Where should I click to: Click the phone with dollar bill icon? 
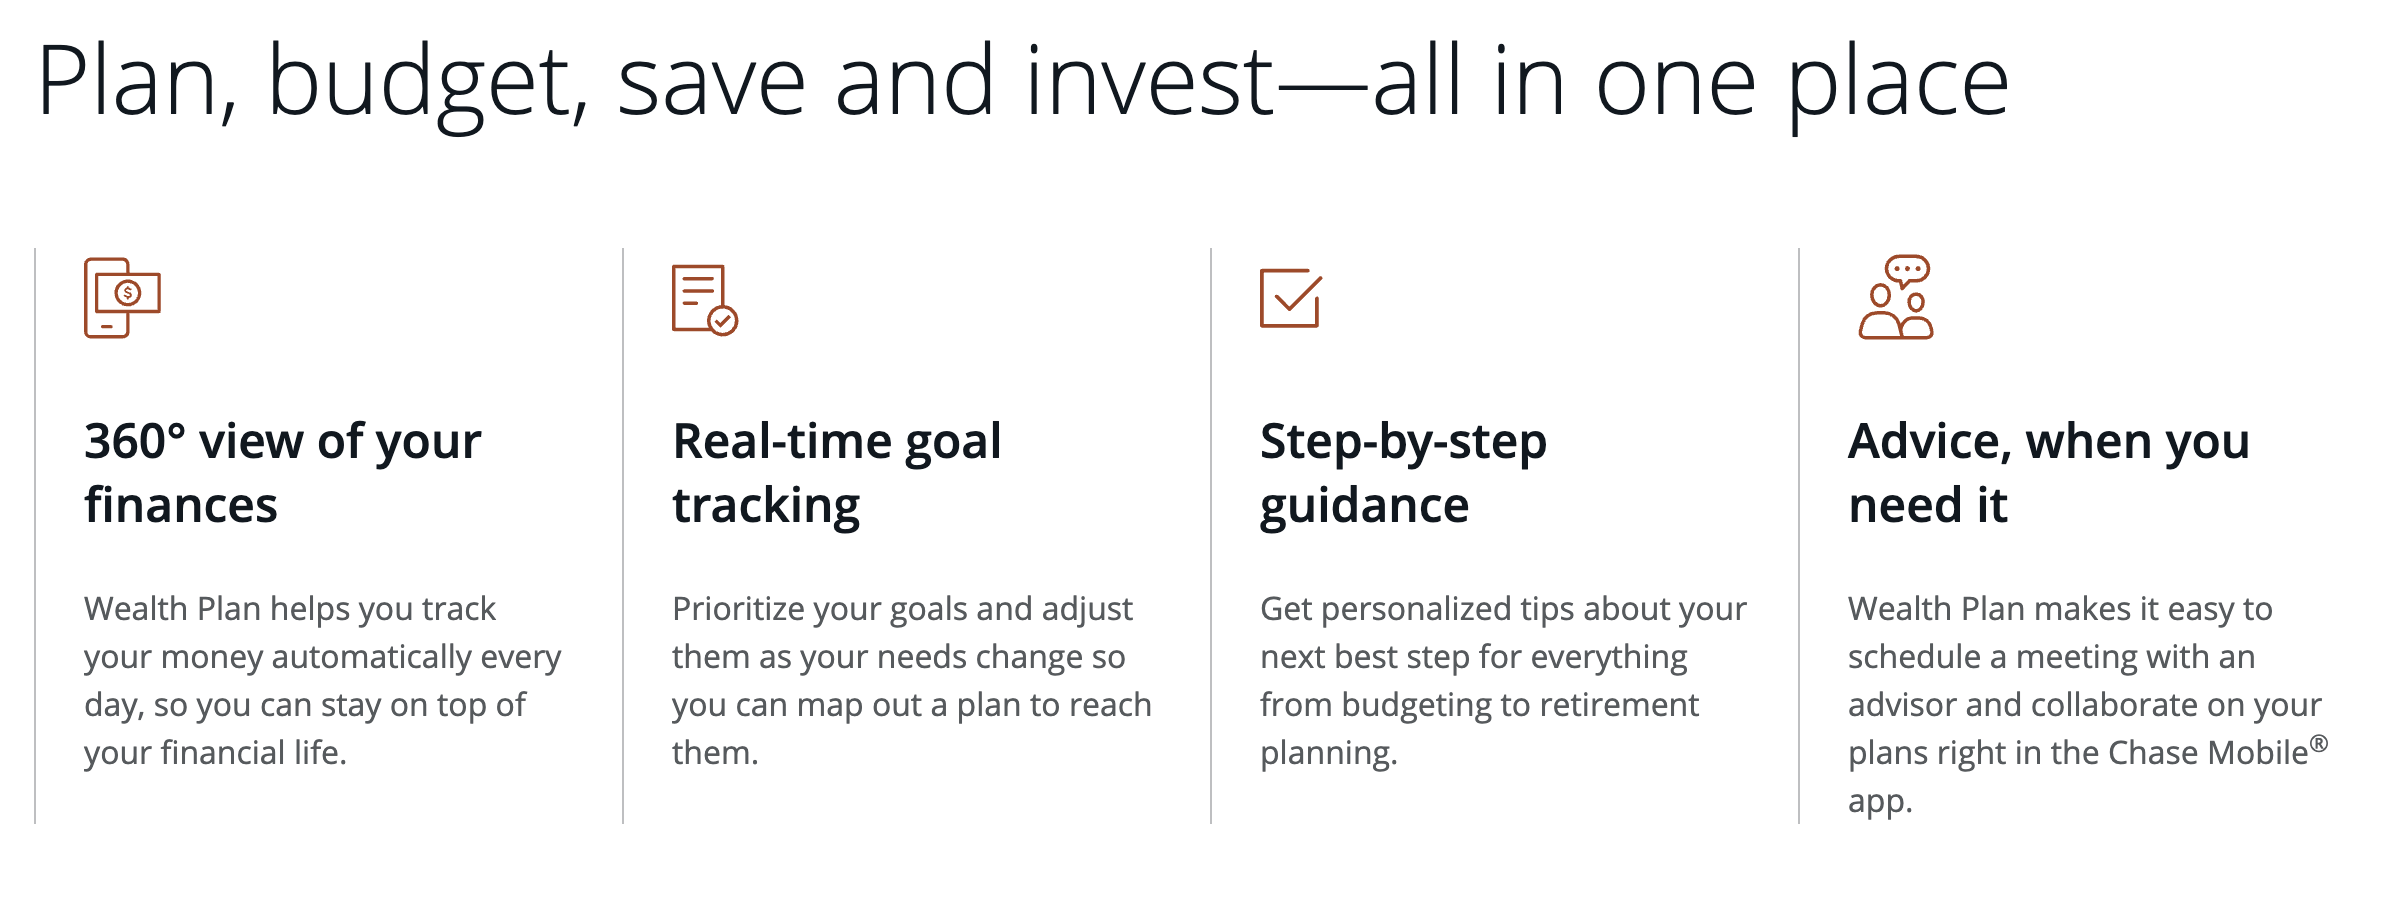click(x=121, y=298)
